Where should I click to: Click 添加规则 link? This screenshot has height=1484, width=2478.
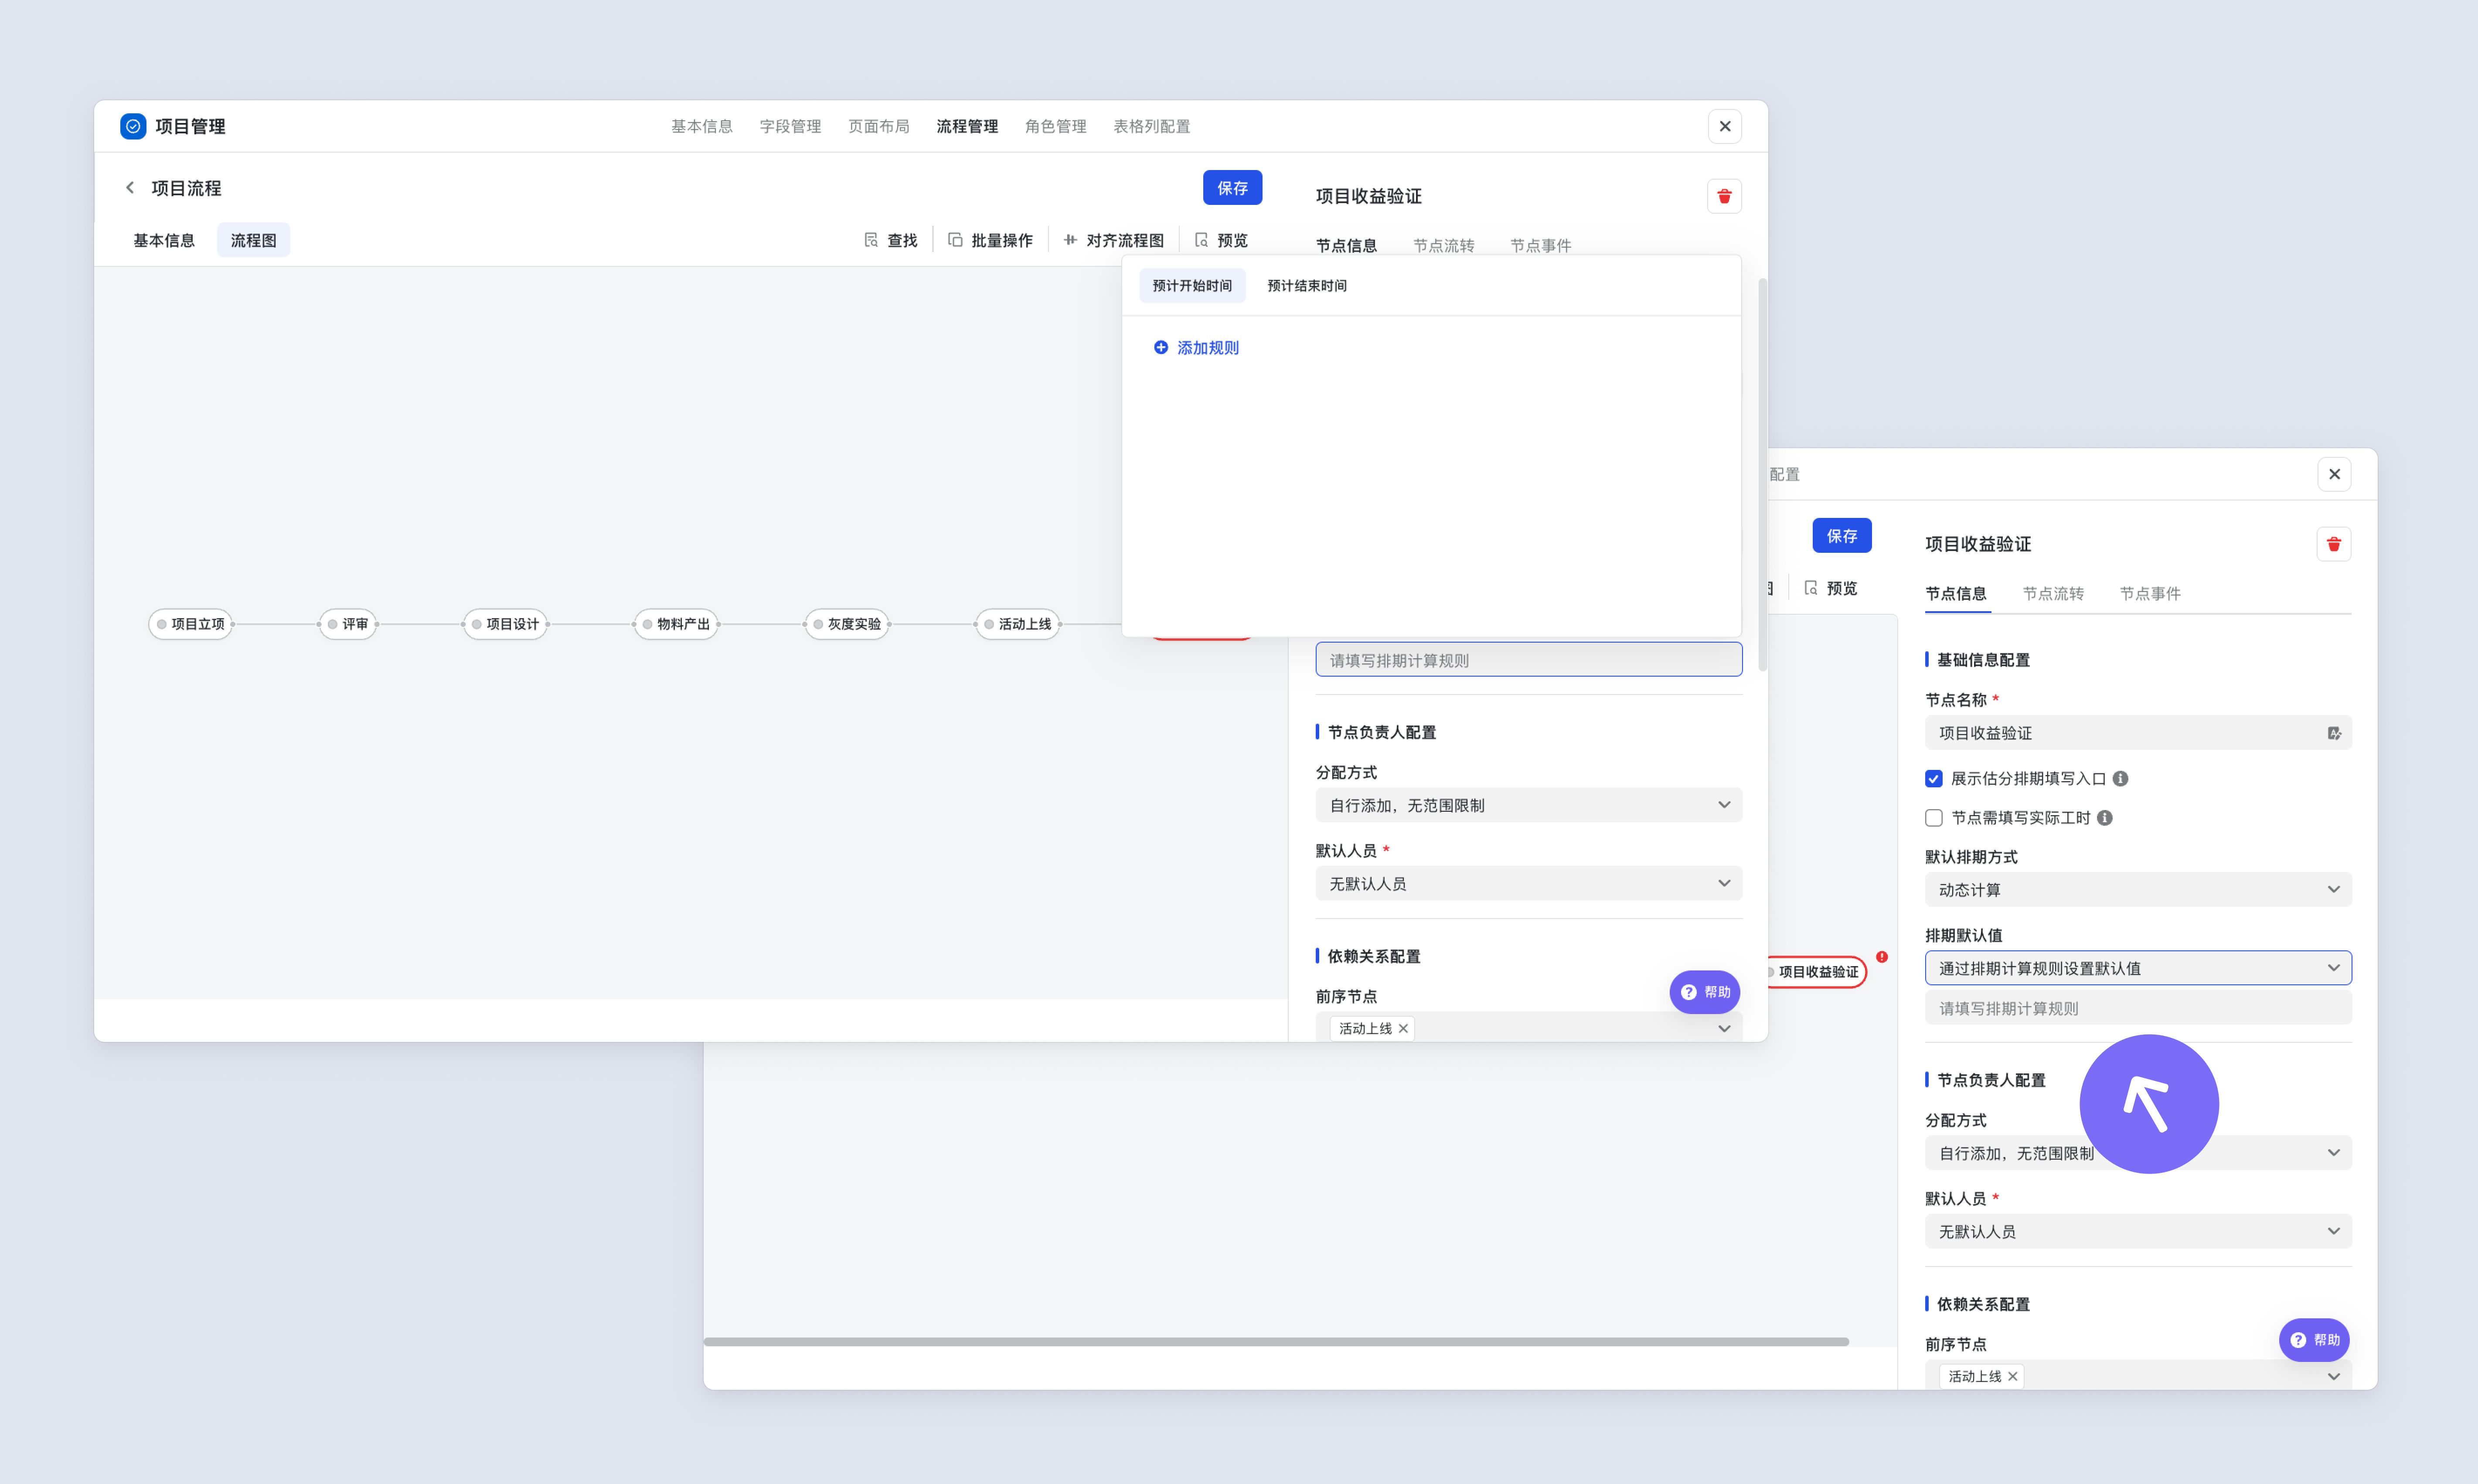point(1208,347)
